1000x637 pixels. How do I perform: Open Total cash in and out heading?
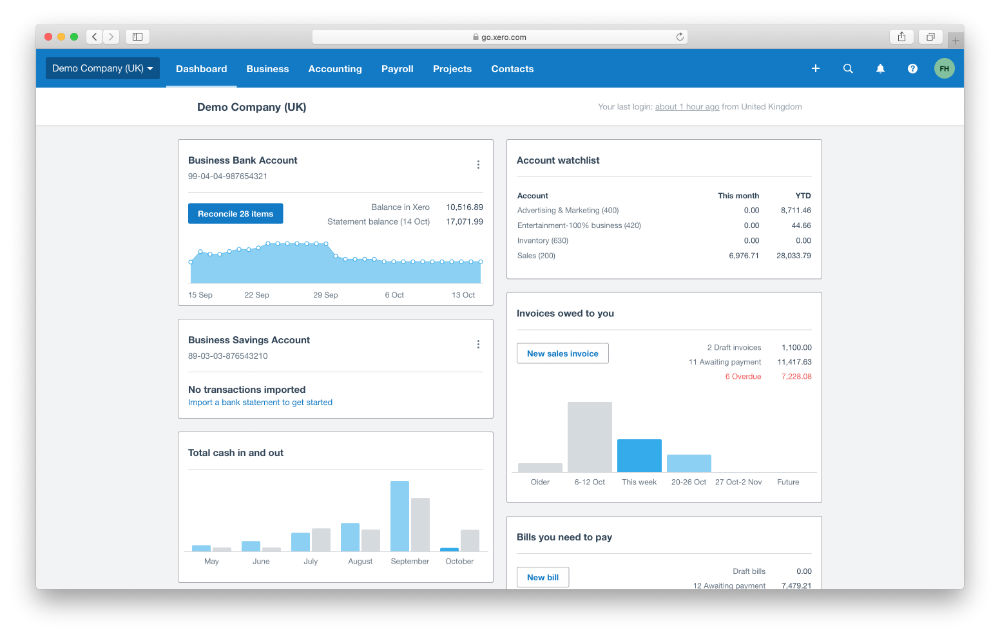pos(235,453)
